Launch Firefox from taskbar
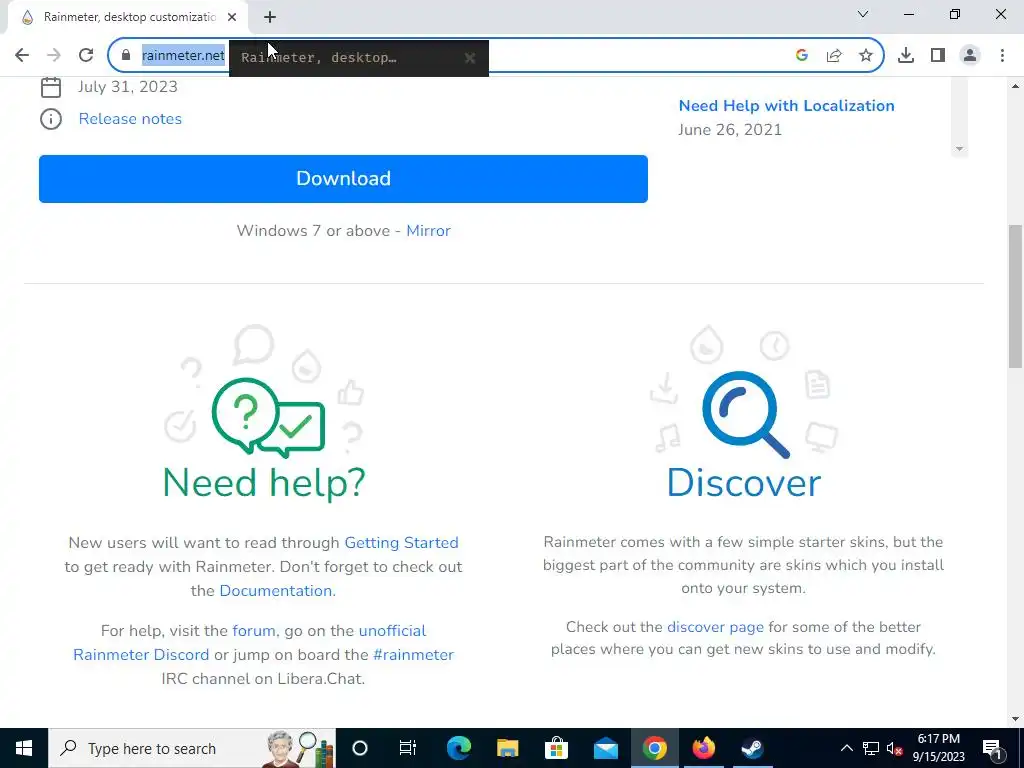The image size is (1024, 768). click(x=703, y=748)
